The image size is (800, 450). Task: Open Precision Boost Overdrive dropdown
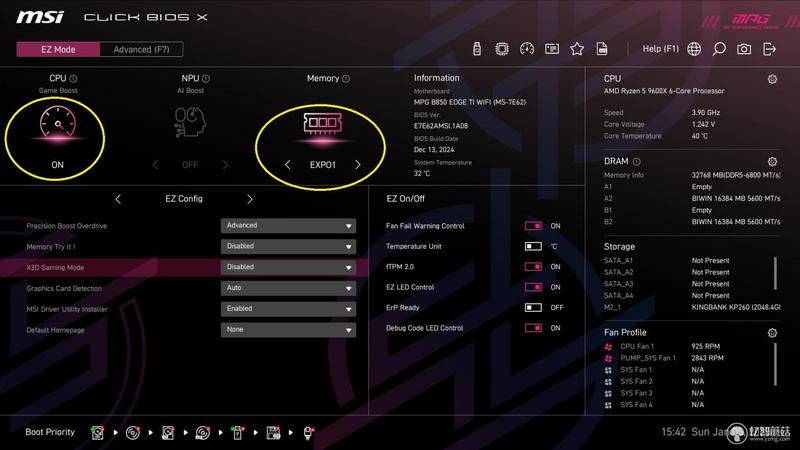pos(288,226)
